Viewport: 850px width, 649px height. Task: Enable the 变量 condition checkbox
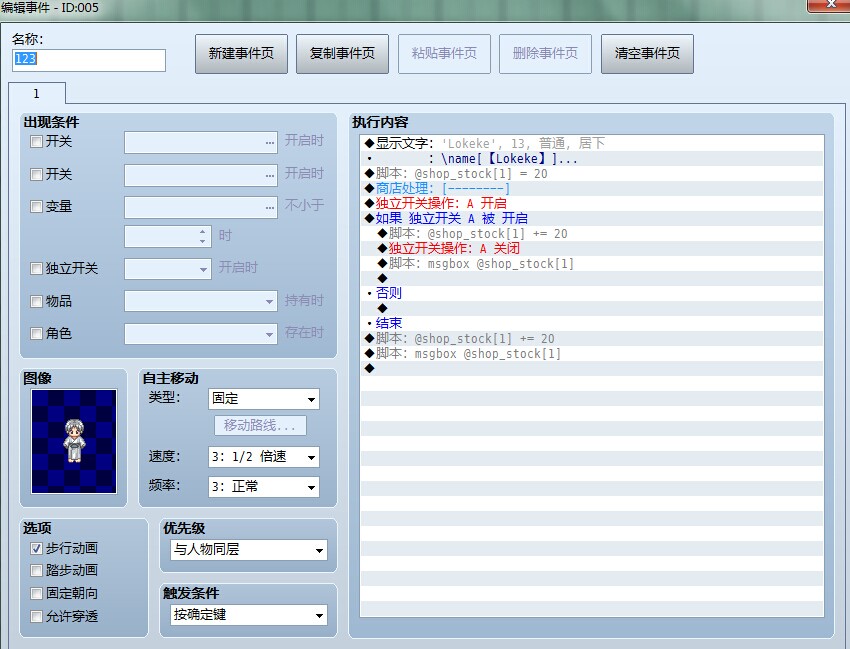click(x=36, y=207)
